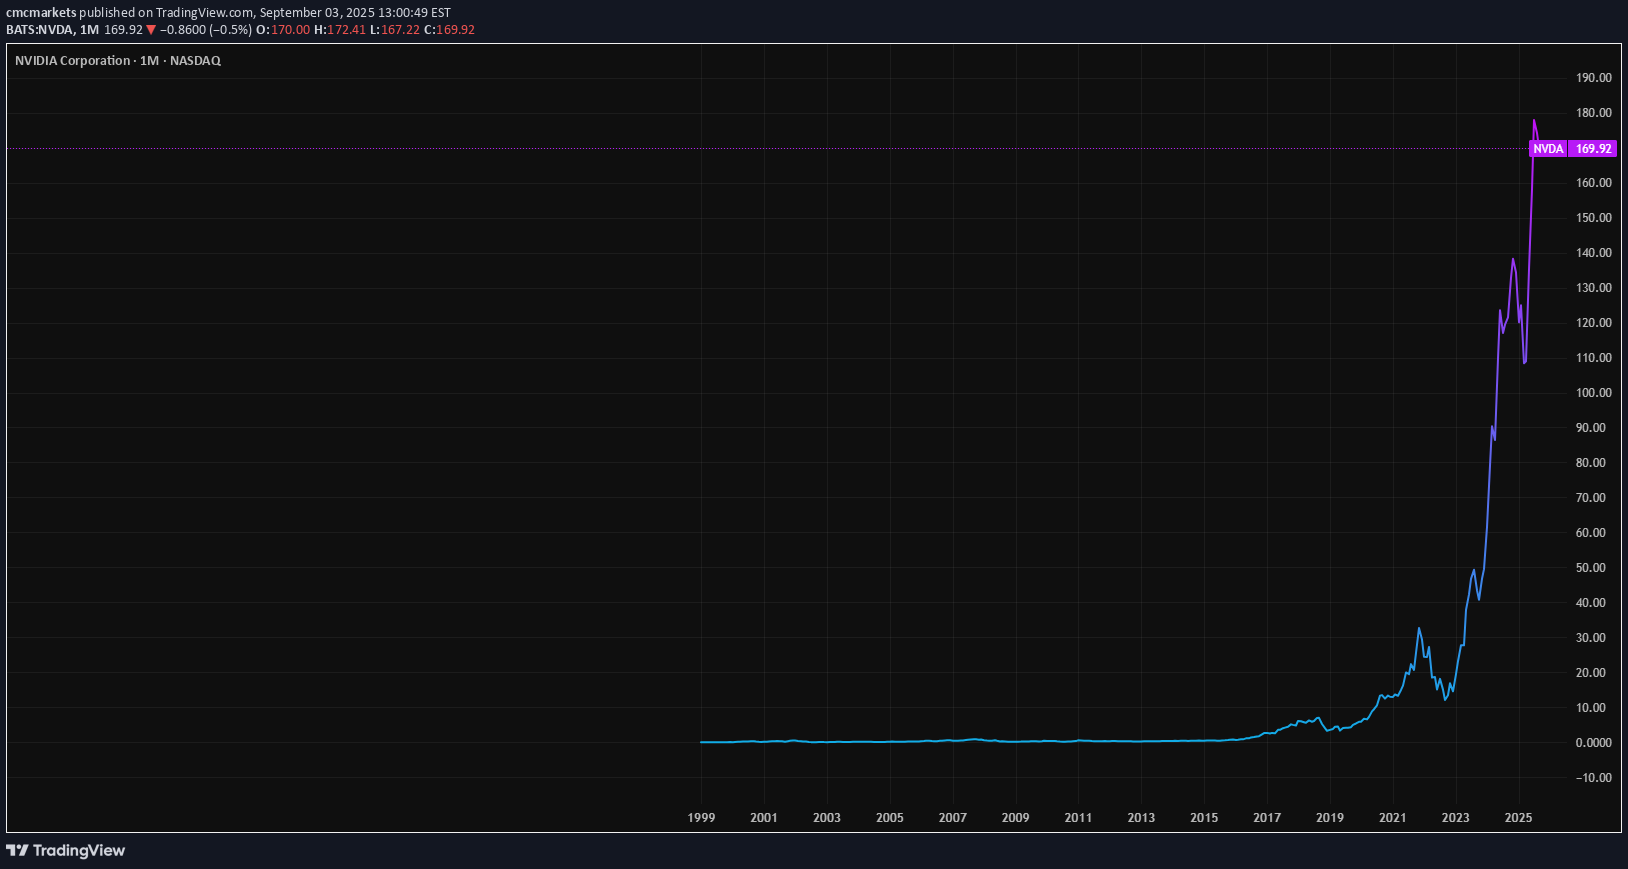Click the 30.00 price axis label
The image size is (1628, 869).
pyautogui.click(x=1591, y=638)
